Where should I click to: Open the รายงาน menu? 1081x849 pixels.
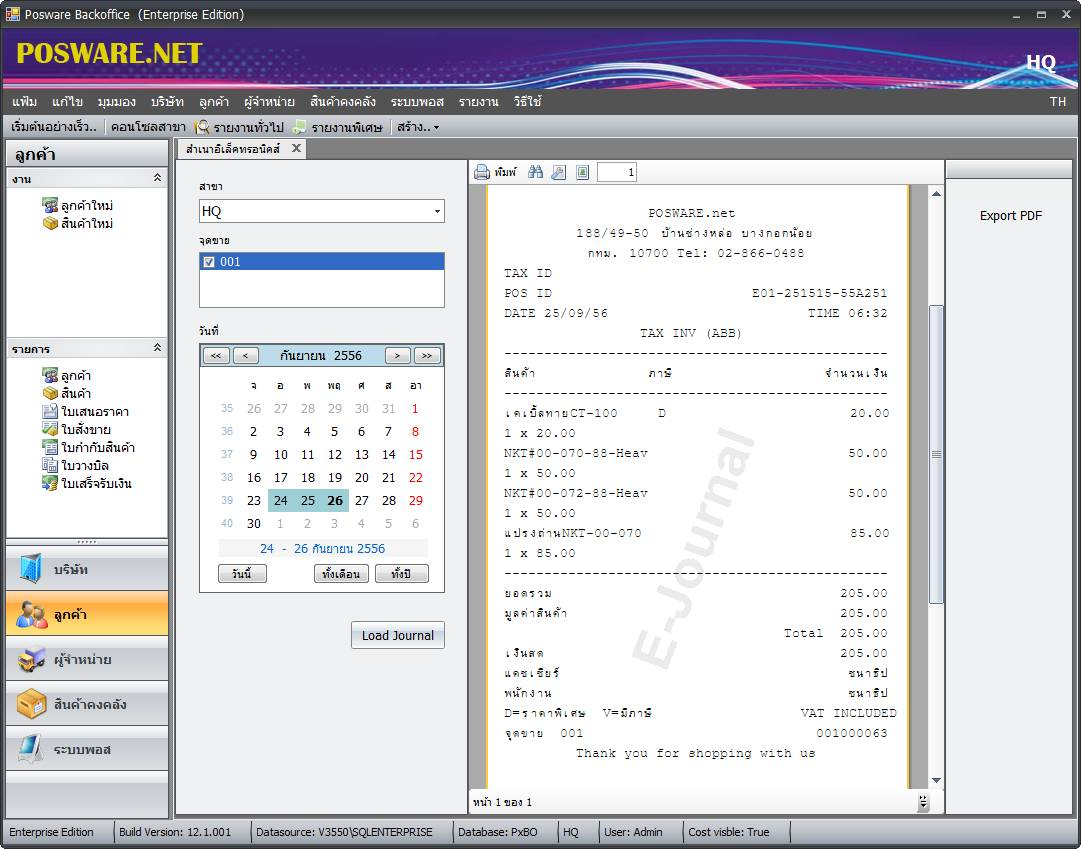click(478, 102)
